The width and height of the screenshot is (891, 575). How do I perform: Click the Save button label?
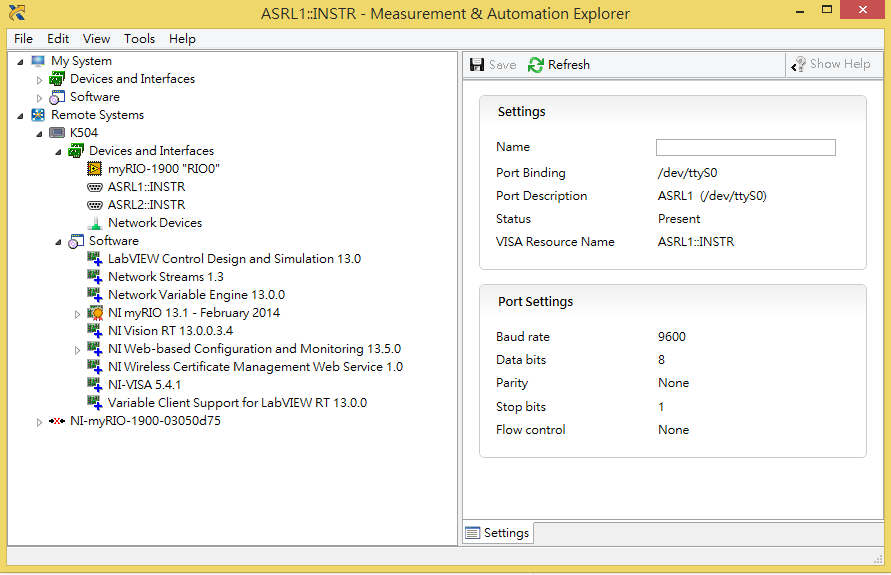[502, 65]
